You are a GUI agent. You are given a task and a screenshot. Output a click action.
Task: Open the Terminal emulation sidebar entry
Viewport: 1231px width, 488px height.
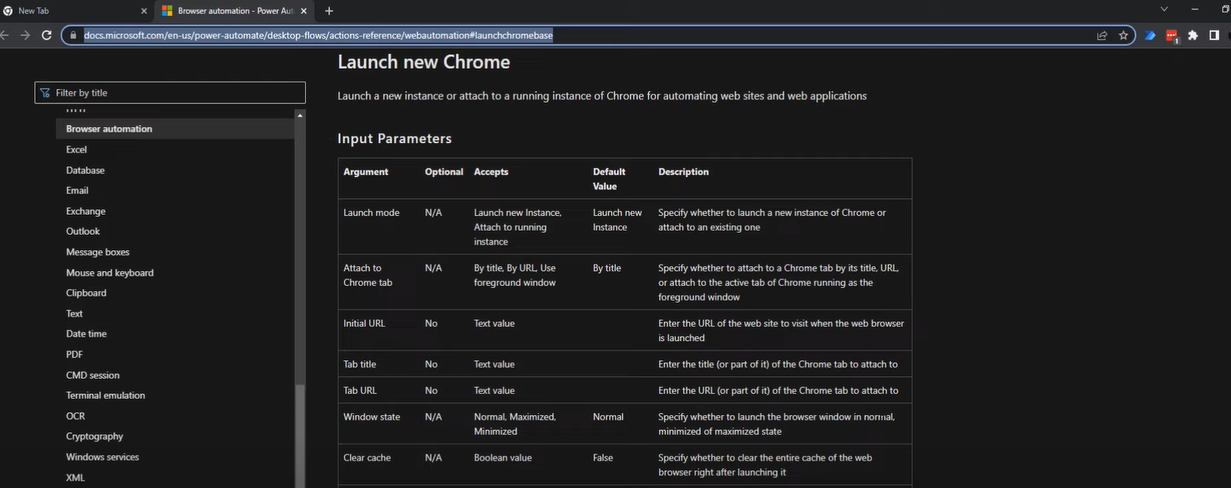[105, 395]
